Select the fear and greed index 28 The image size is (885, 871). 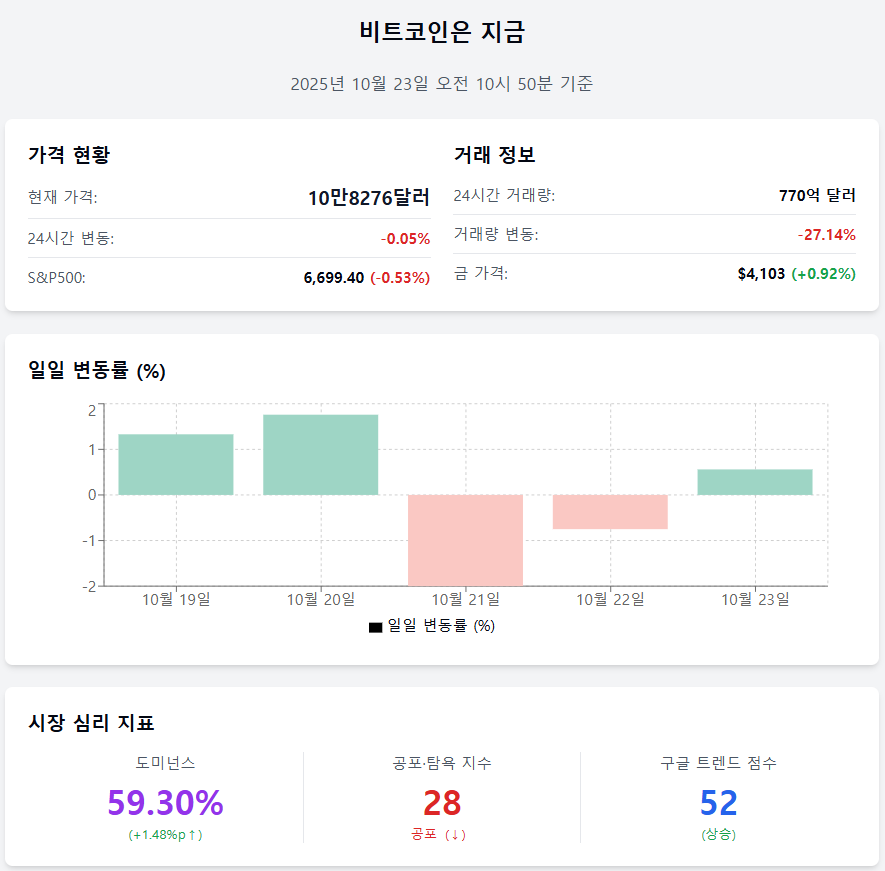[442, 803]
